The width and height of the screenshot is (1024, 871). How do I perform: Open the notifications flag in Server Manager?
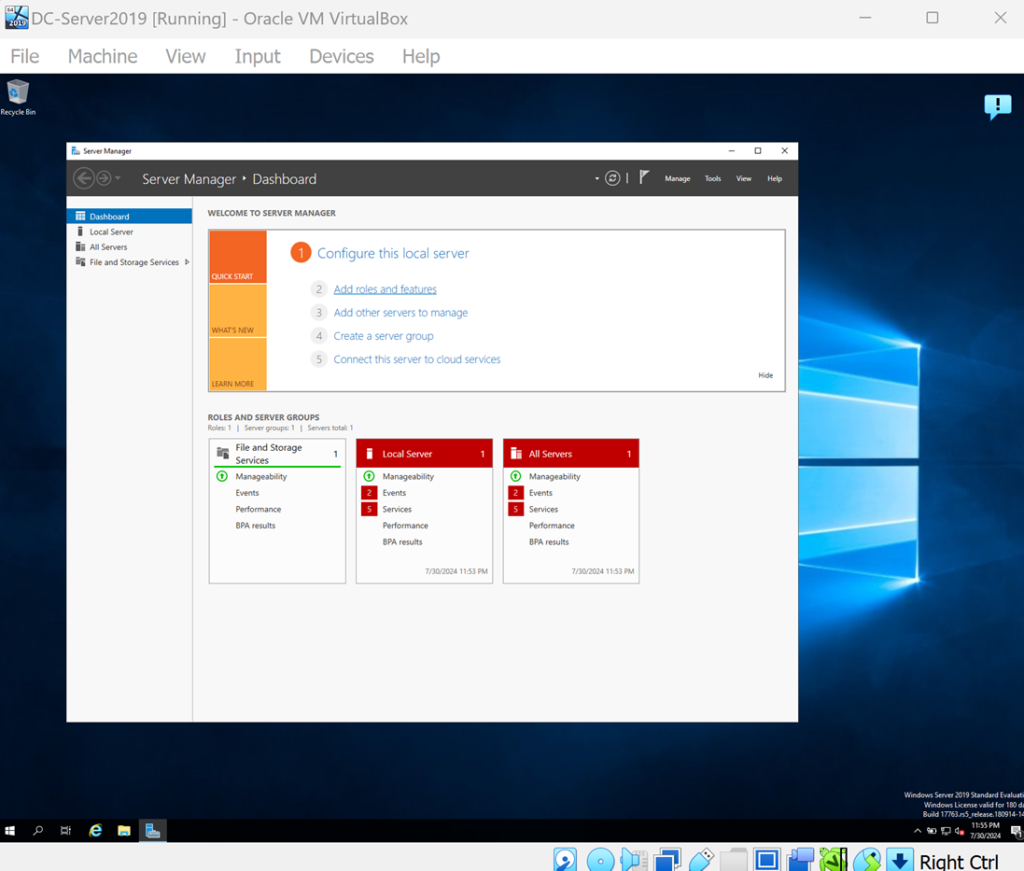tap(644, 177)
